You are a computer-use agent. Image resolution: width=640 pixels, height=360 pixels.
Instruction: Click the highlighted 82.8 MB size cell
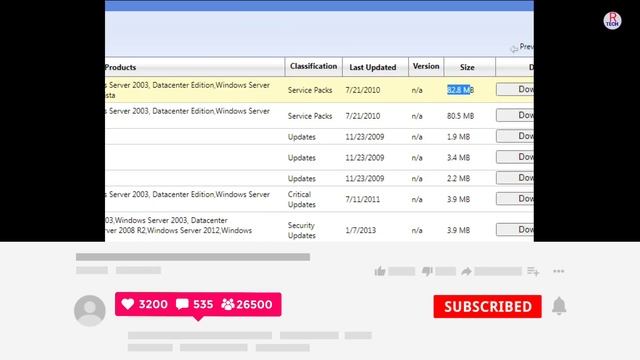tap(460, 90)
